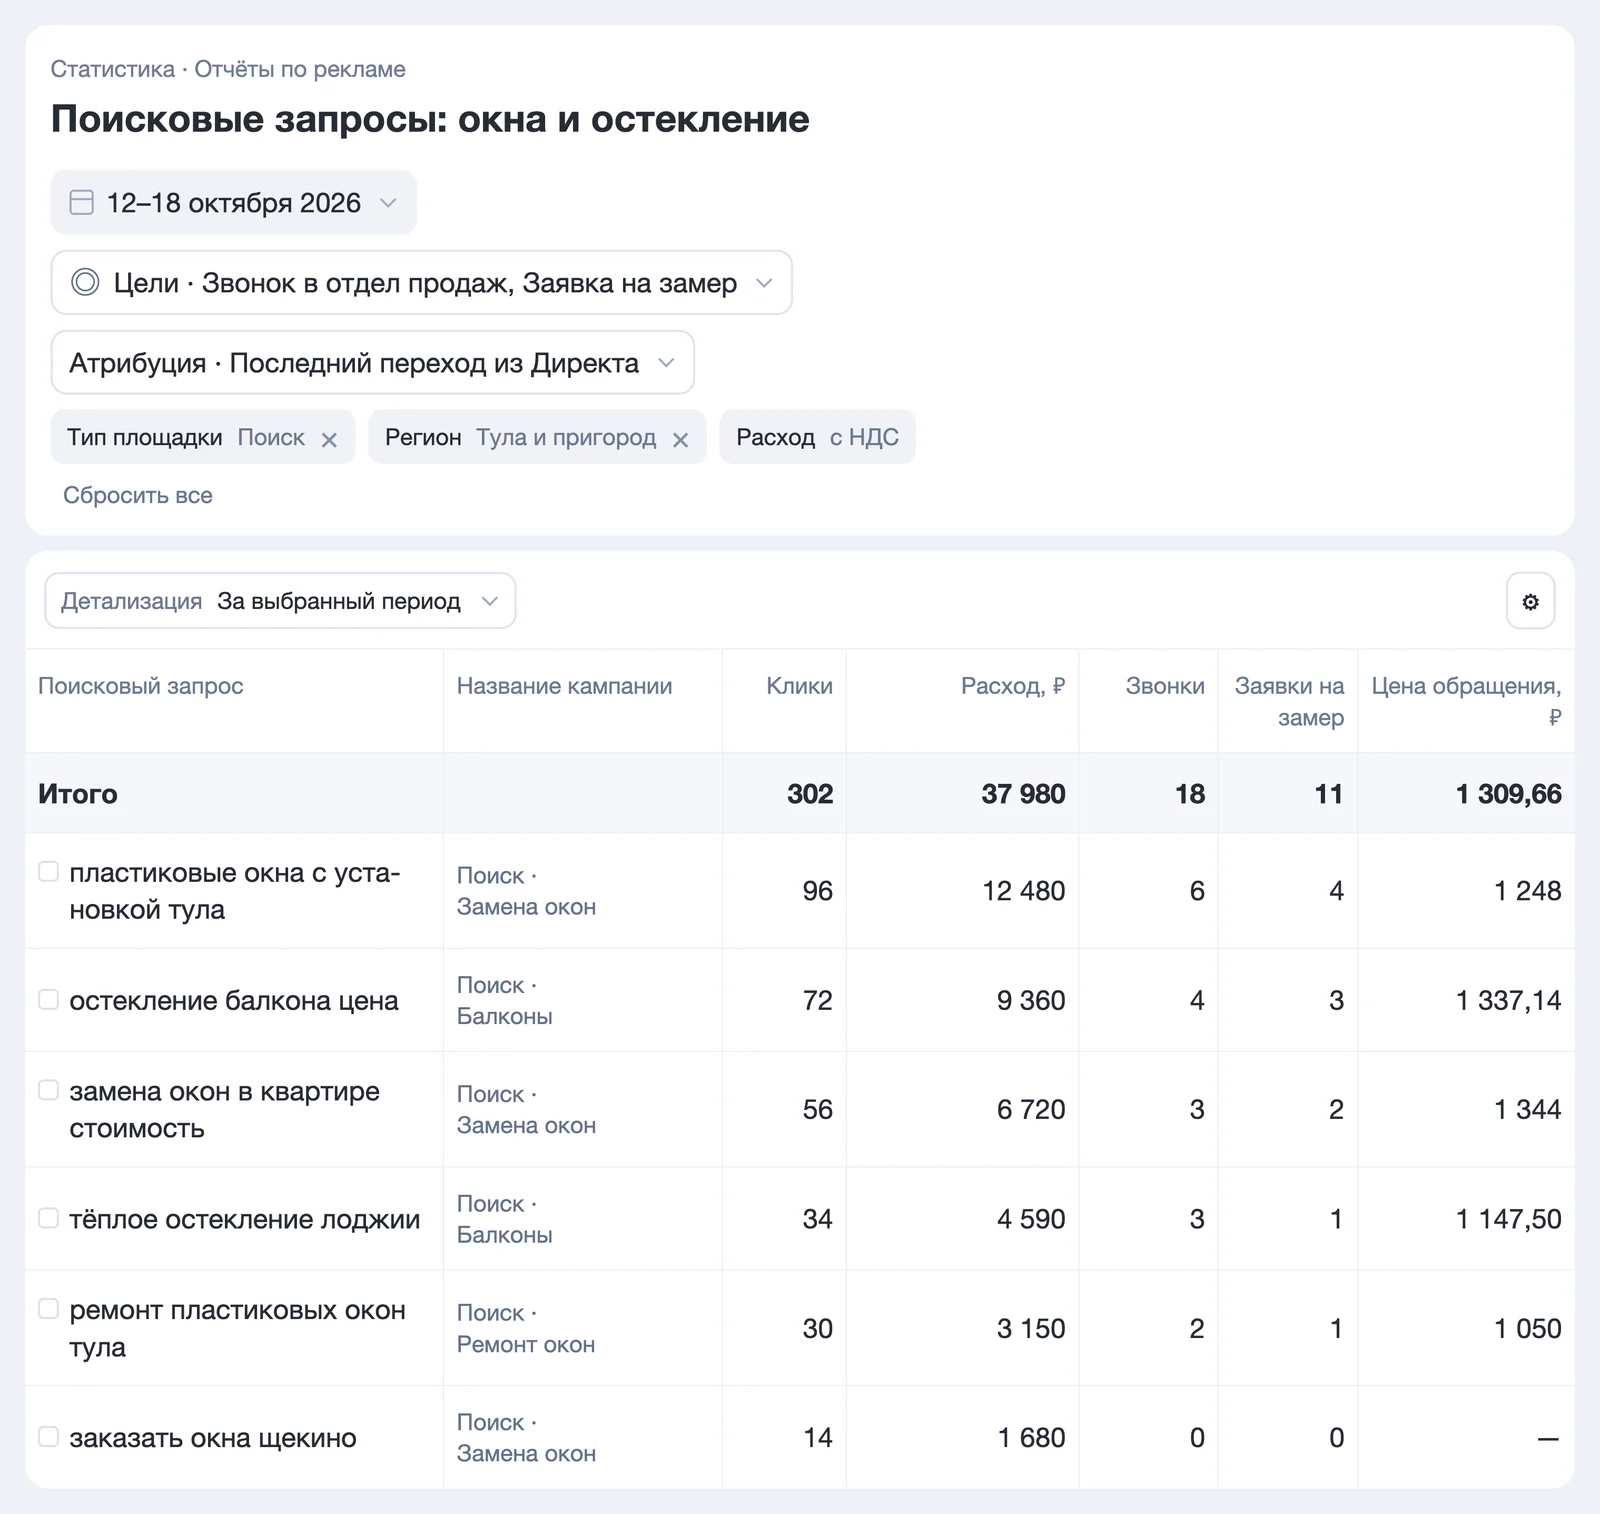Open campaign "Поиск · Ремонт окон"
This screenshot has height=1514, width=1600.
[x=526, y=1328]
